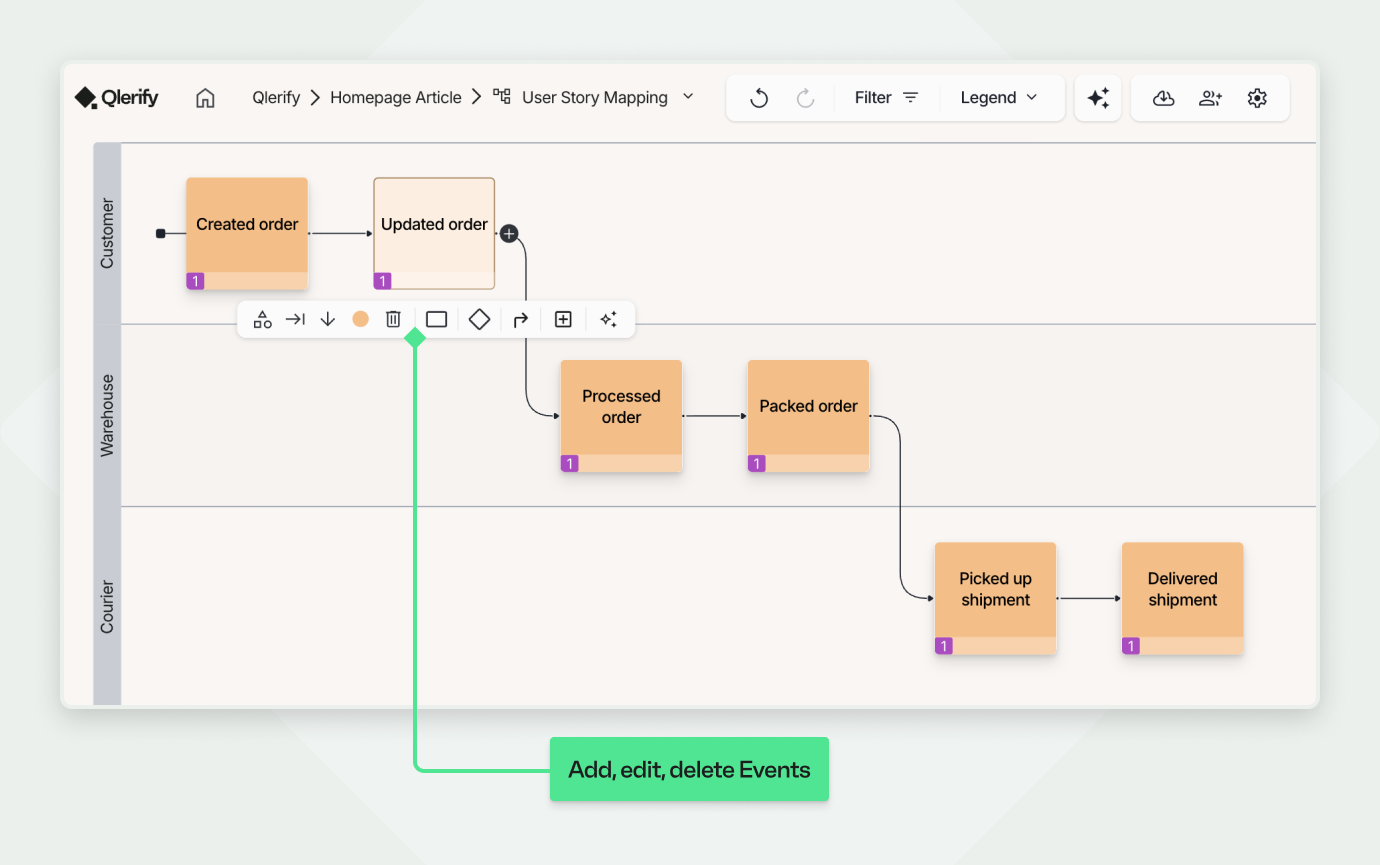Select the Warehouse swimlane label

107,415
